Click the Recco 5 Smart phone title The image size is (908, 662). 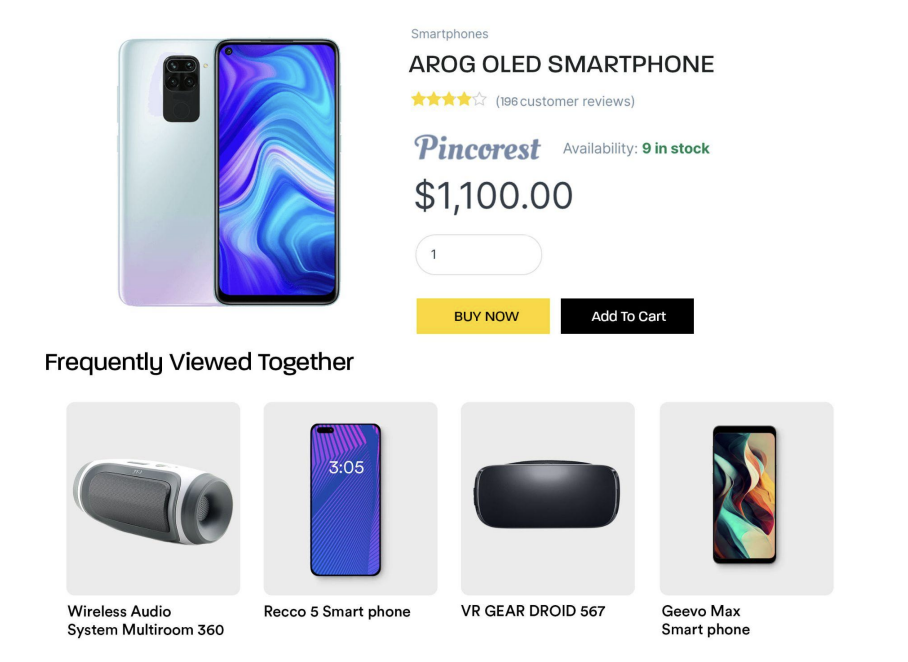click(337, 611)
